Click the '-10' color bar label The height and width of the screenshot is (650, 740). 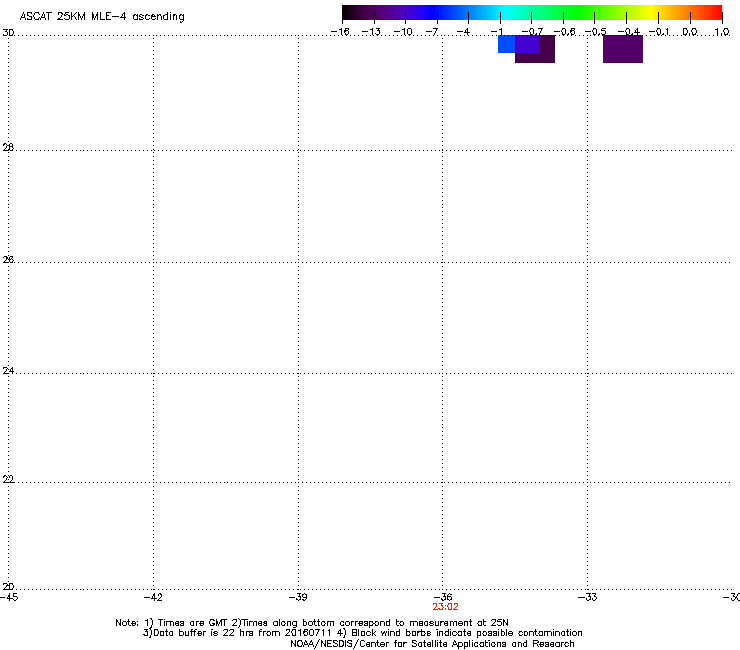(x=403, y=32)
